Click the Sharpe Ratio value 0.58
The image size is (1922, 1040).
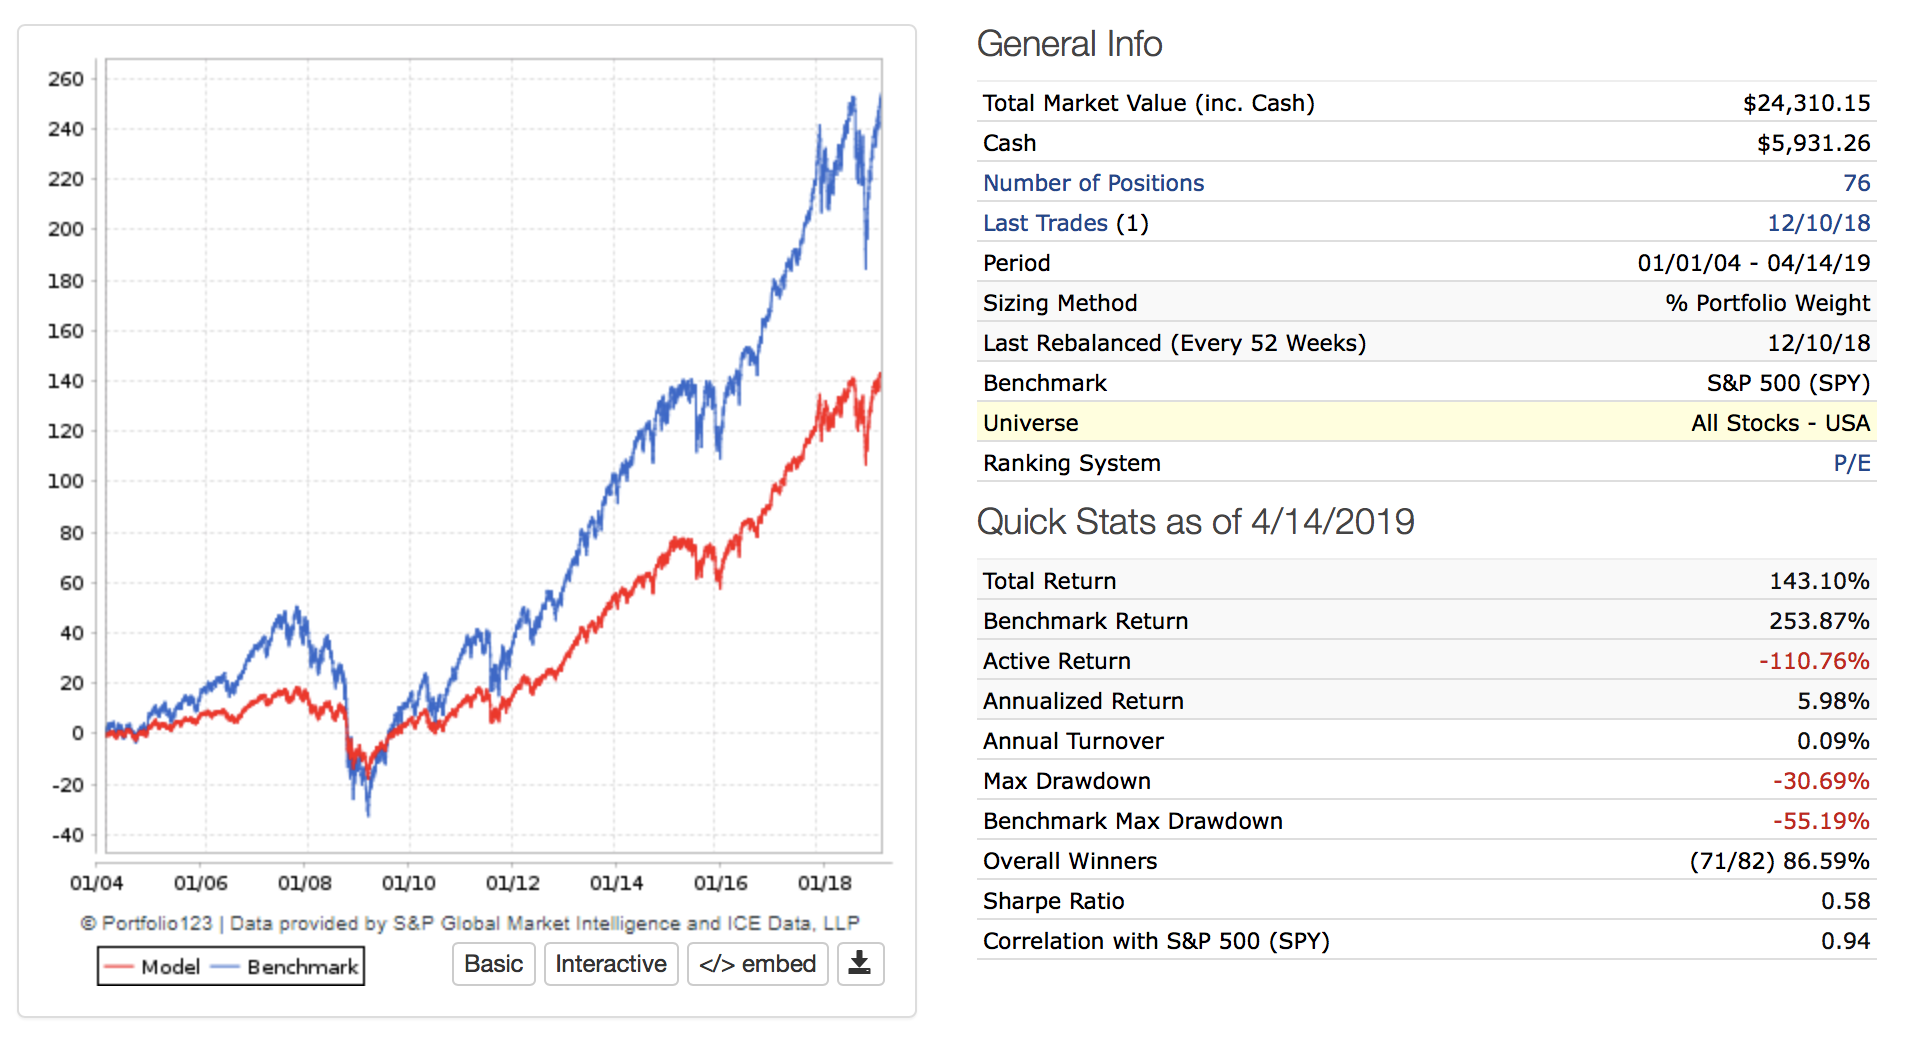(x=1845, y=901)
